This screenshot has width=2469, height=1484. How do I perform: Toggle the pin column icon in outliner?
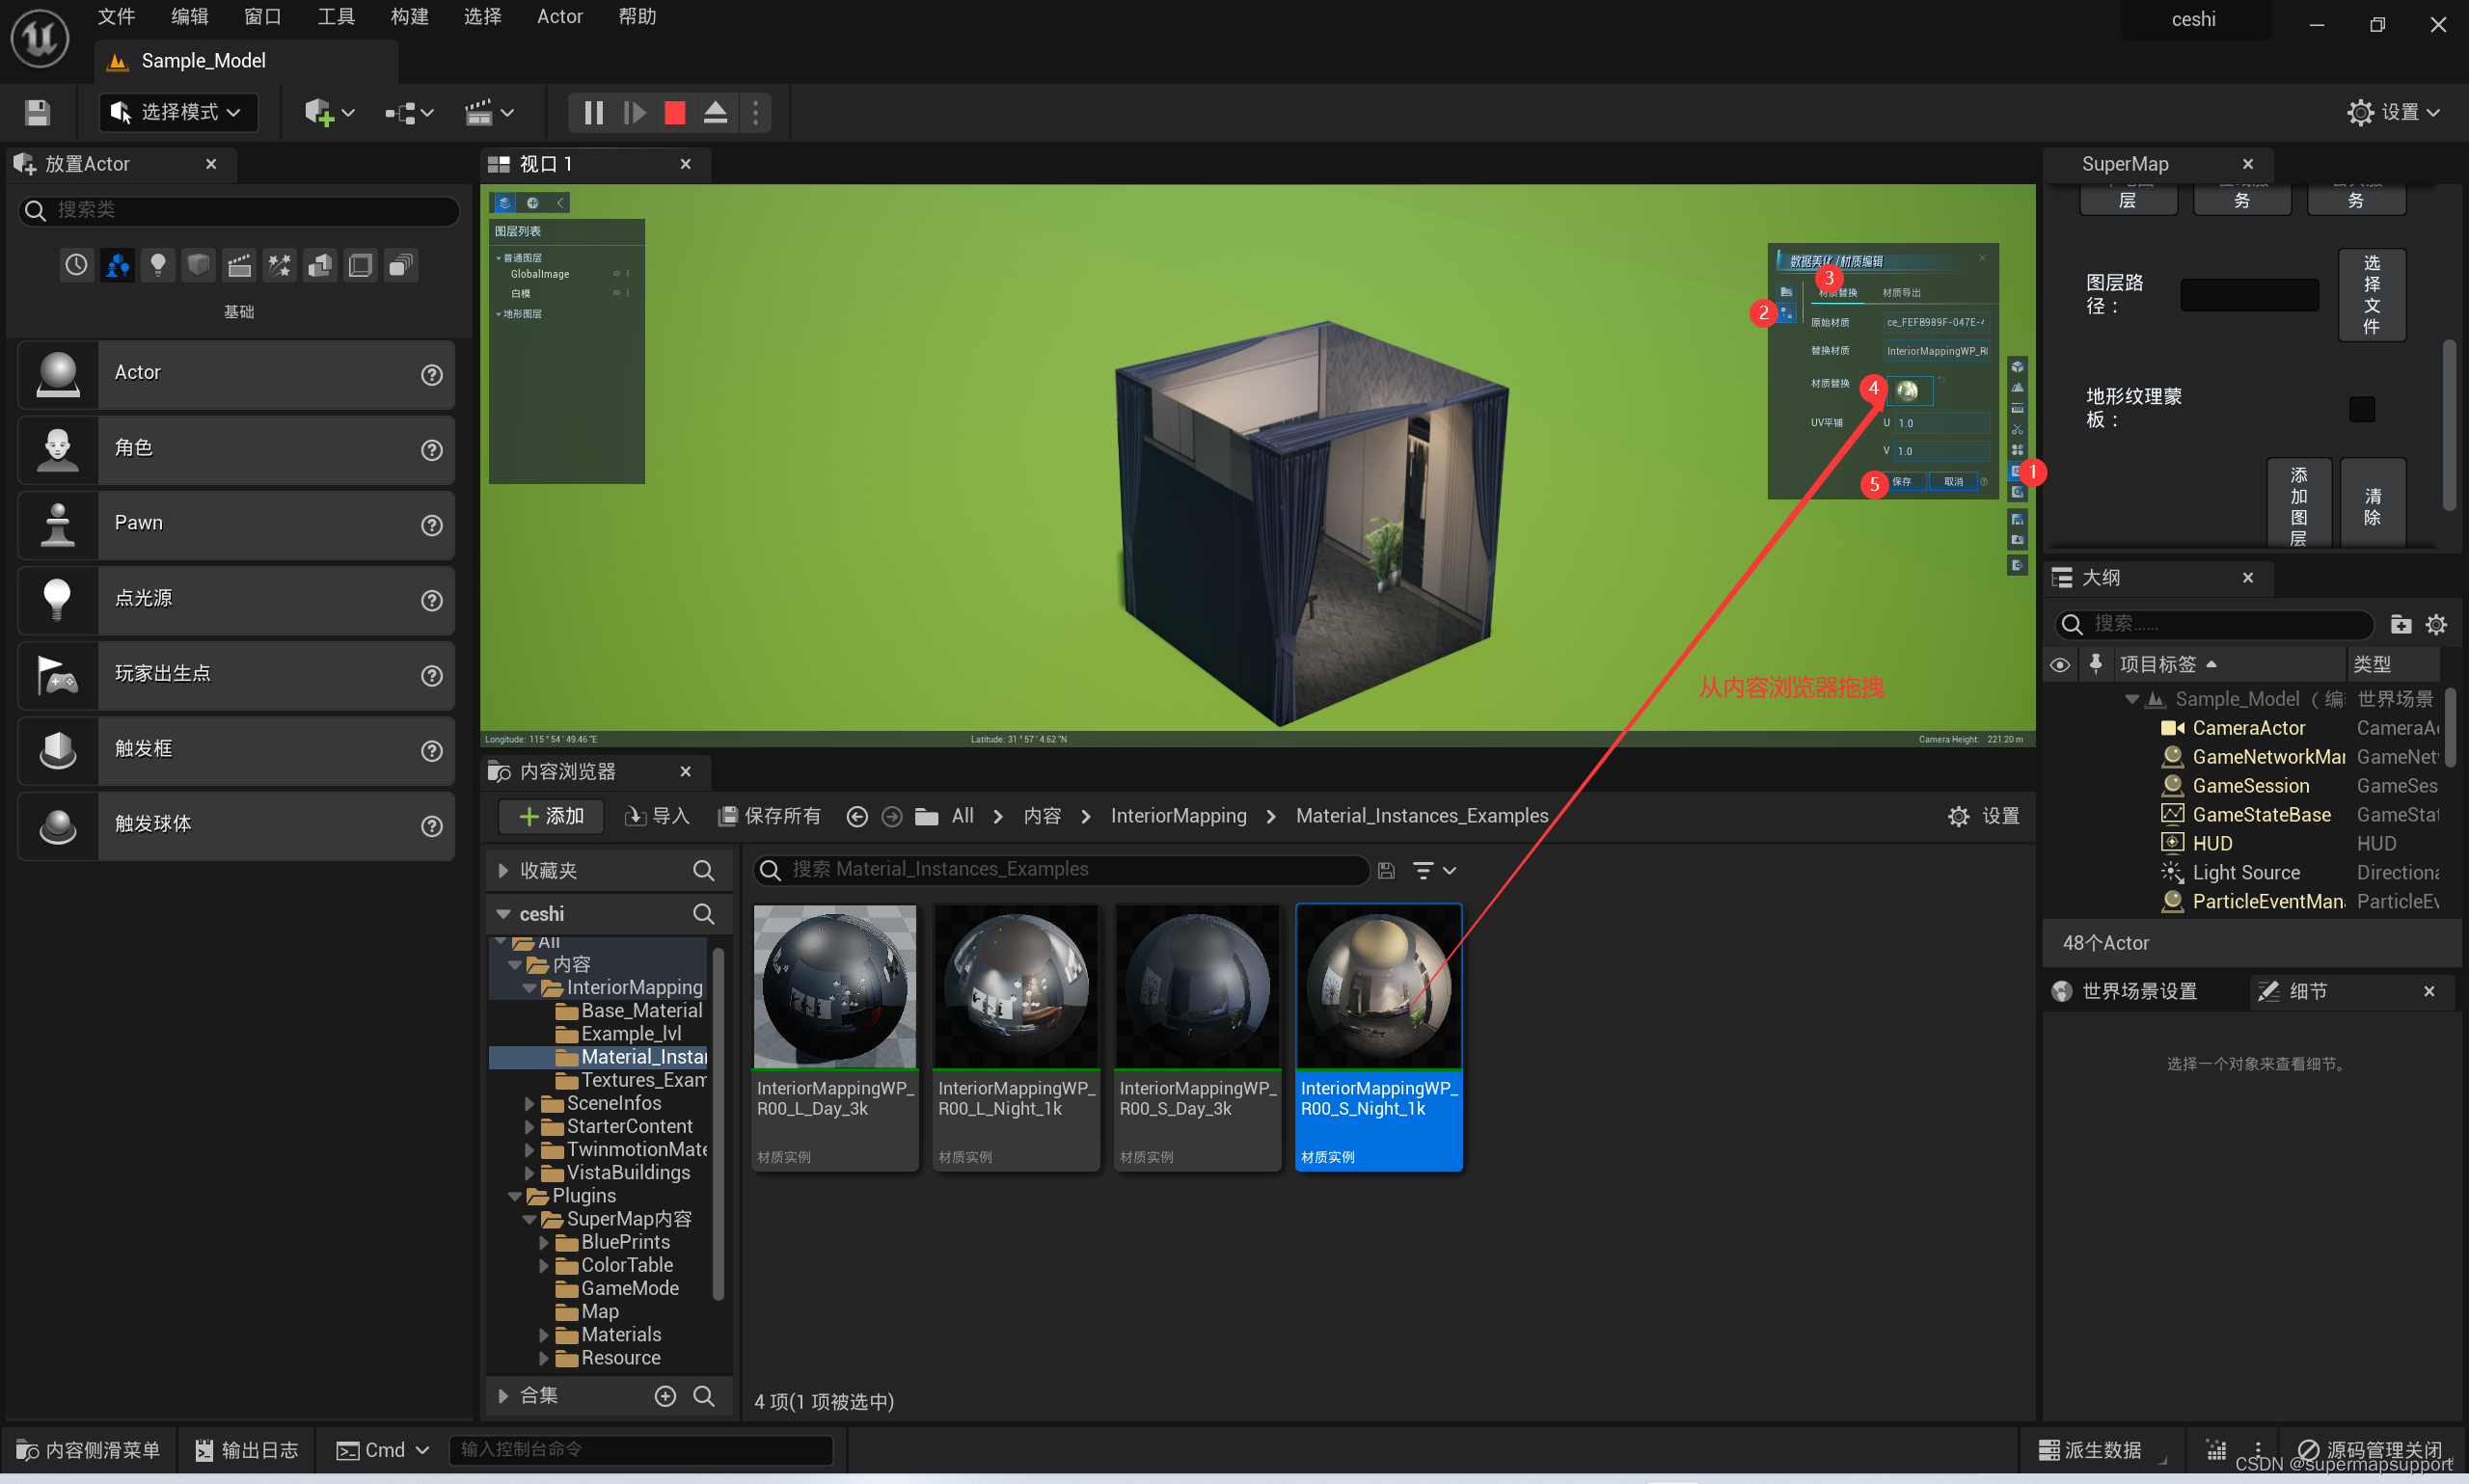click(2095, 663)
